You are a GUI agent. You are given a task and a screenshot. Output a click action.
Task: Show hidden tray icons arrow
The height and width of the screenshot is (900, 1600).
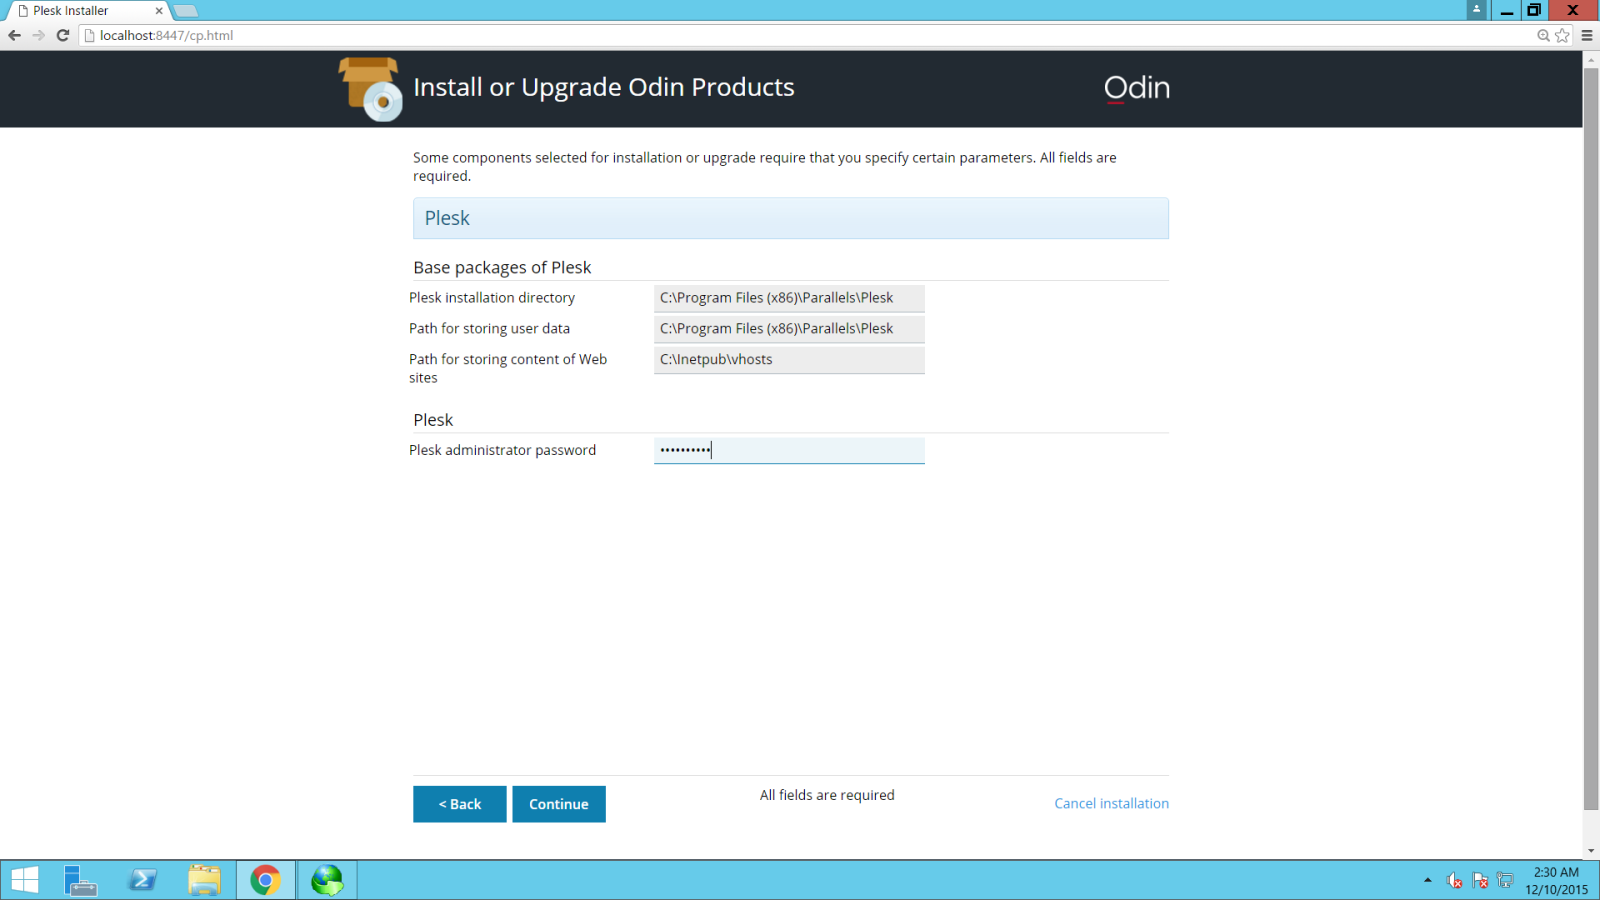click(1427, 880)
